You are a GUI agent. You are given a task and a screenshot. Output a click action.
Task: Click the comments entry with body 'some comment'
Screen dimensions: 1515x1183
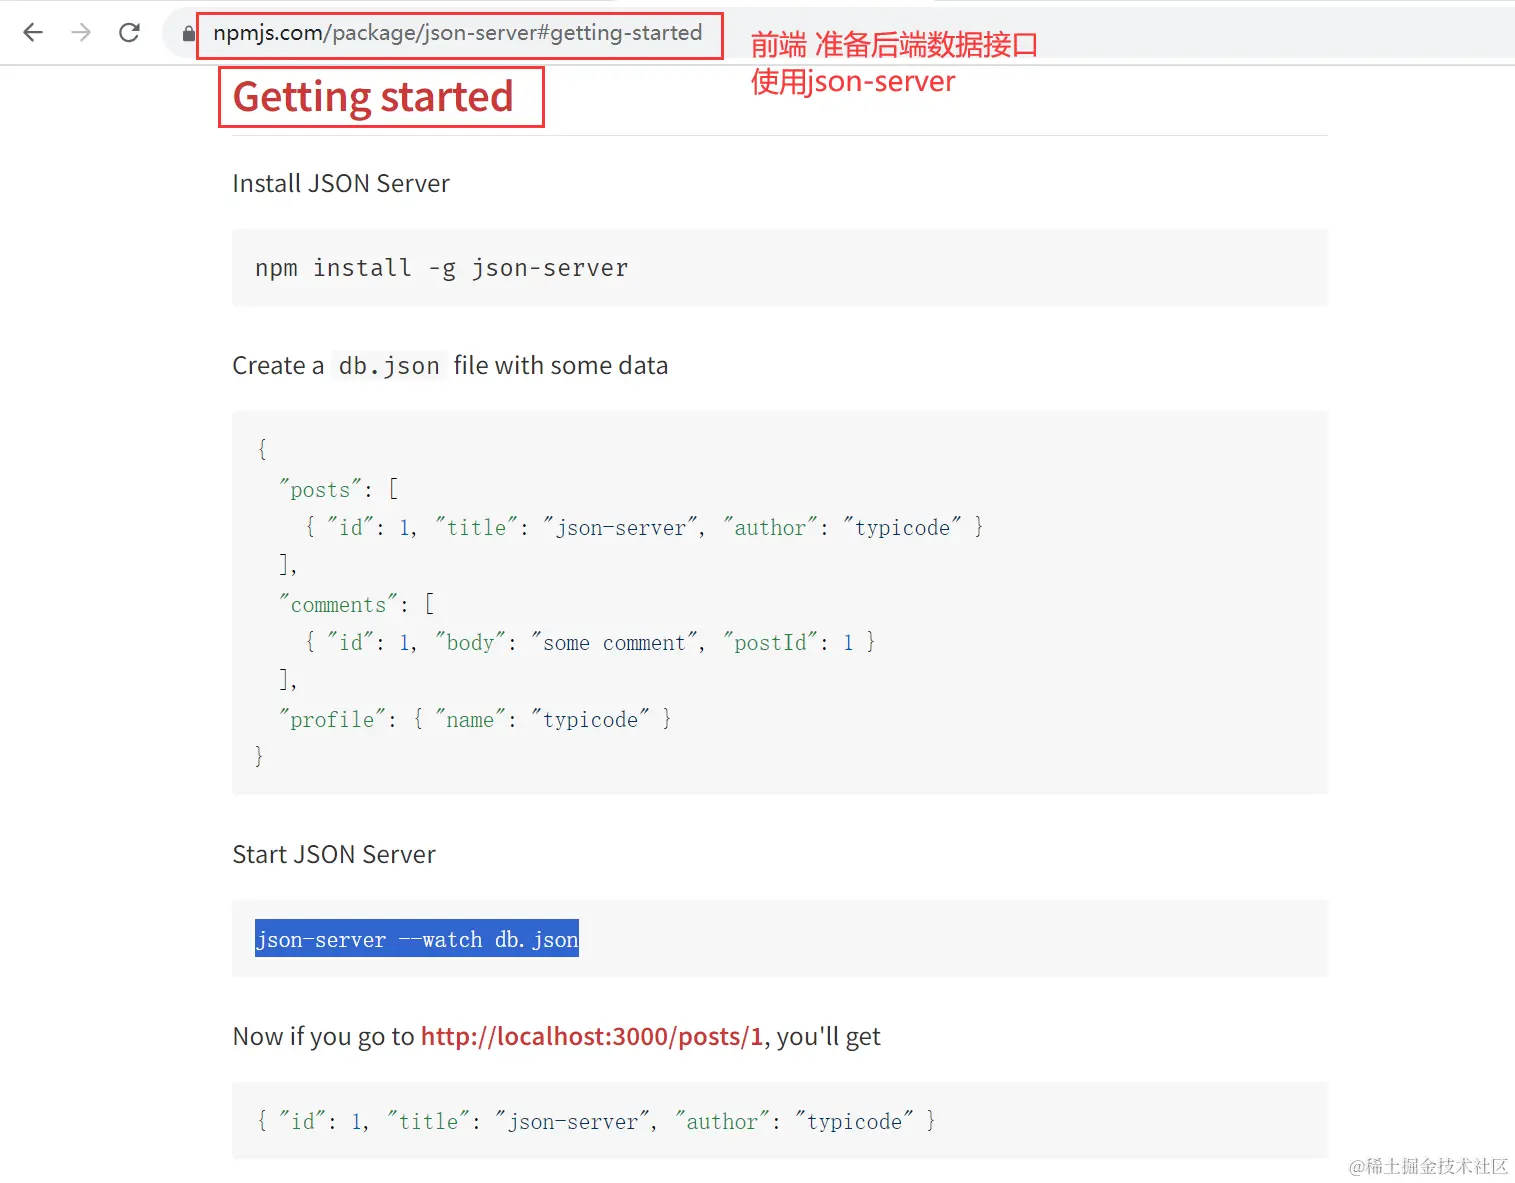coord(590,642)
